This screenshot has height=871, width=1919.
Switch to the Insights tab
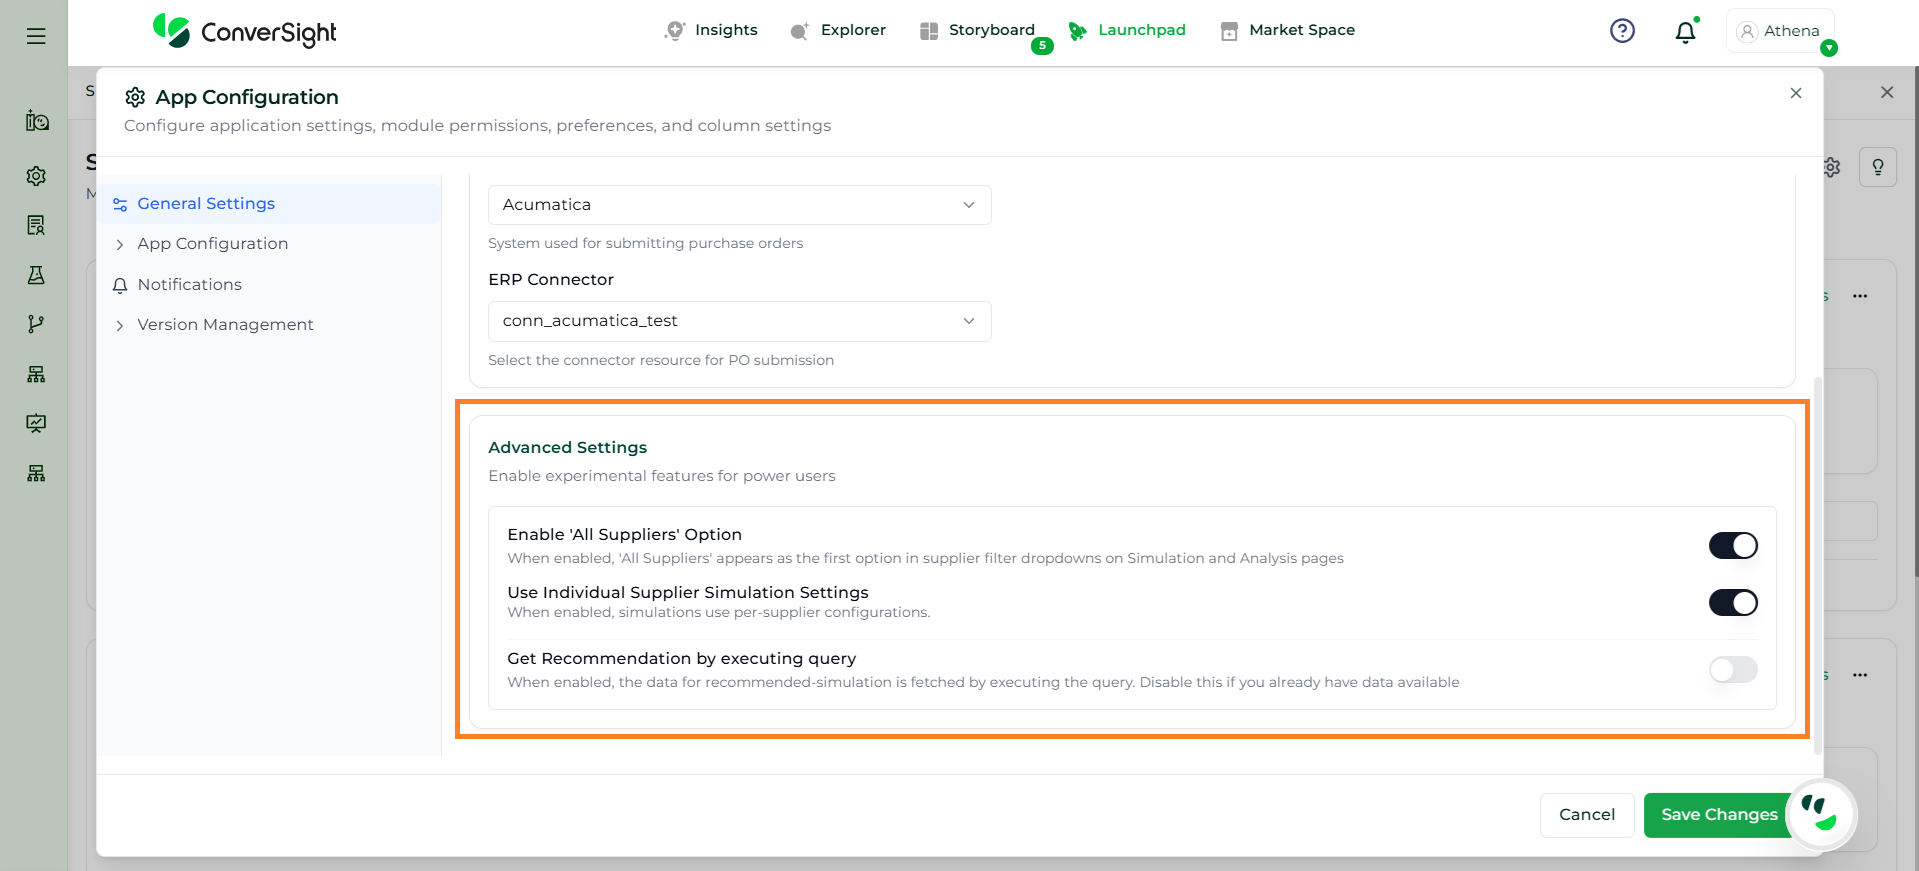click(x=712, y=30)
